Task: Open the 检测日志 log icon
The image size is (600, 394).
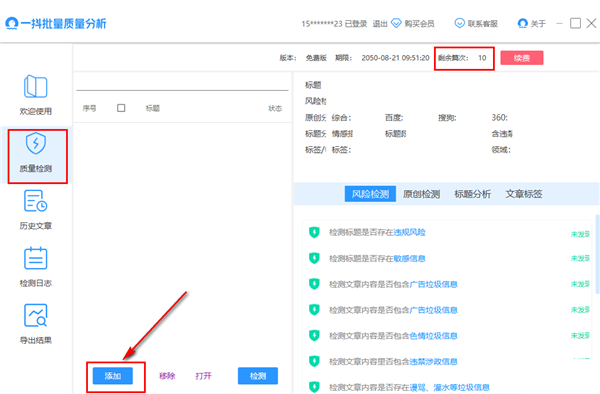Action: (36, 258)
